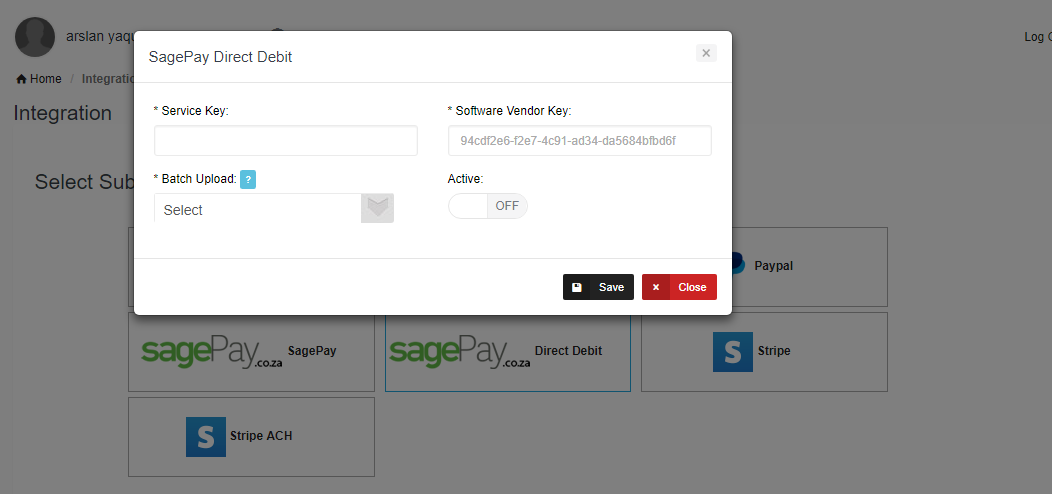
Task: Open the SagePay integration tile
Action: pos(251,351)
